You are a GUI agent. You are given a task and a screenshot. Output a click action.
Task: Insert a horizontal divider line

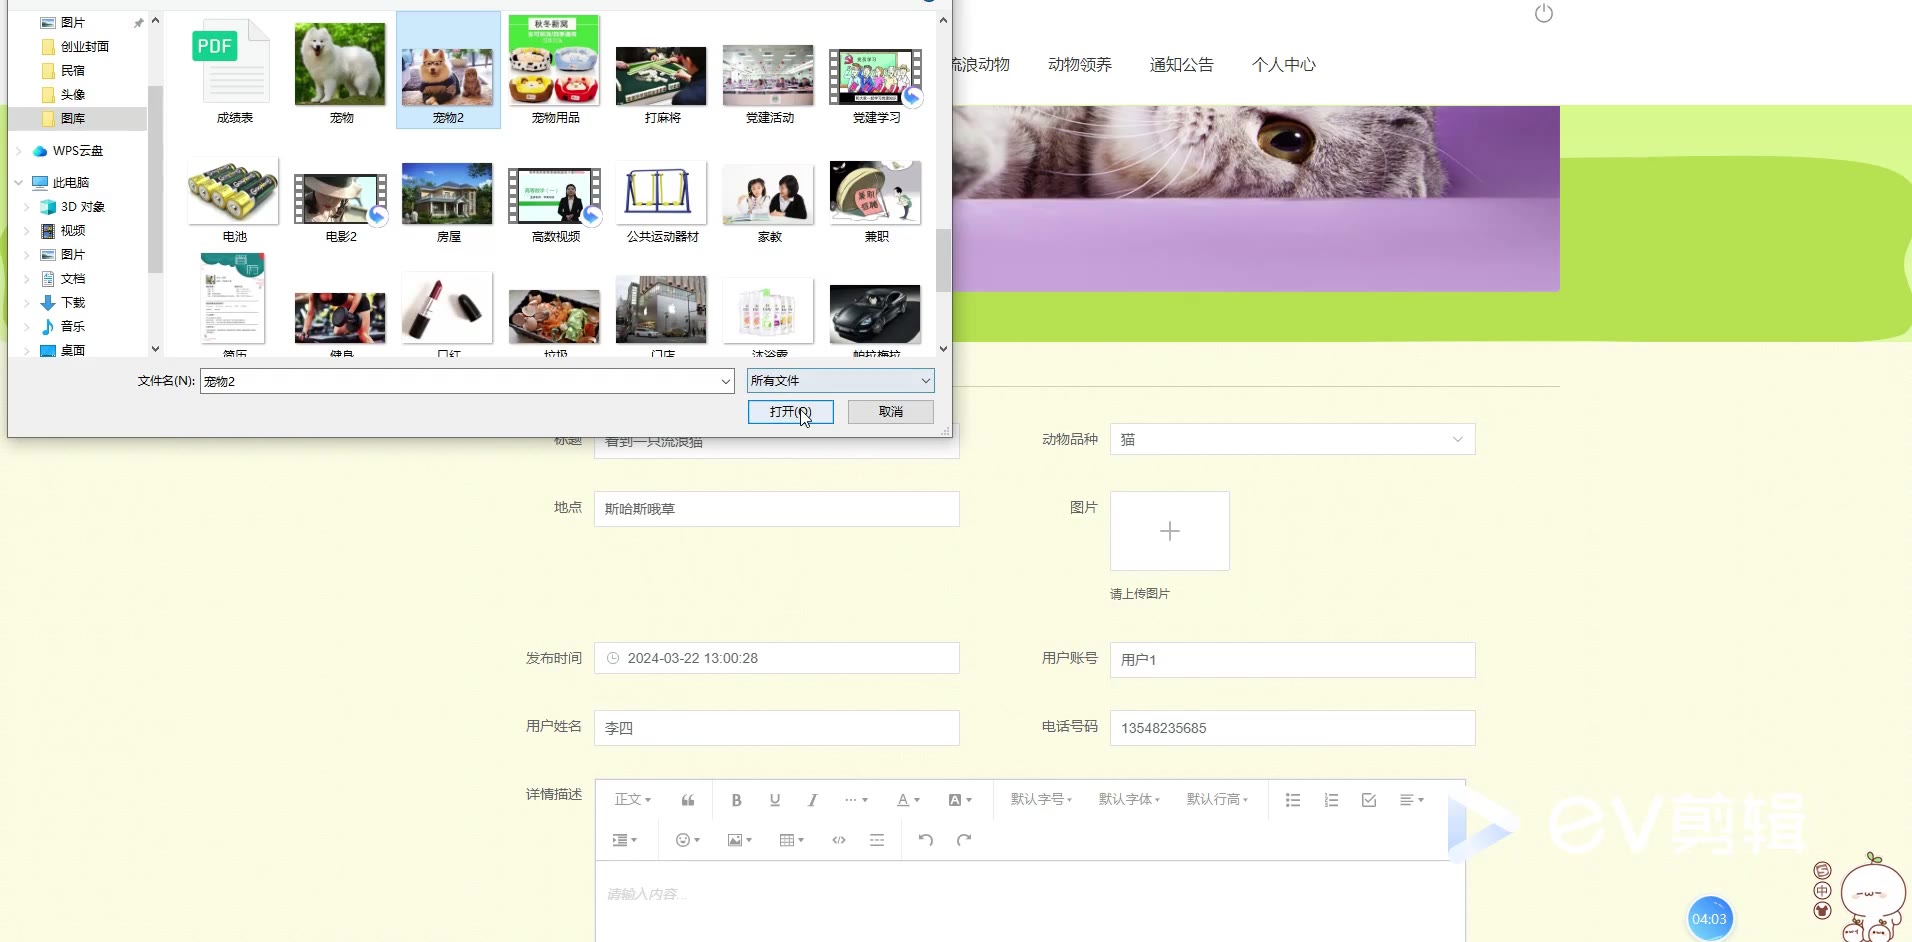877,840
